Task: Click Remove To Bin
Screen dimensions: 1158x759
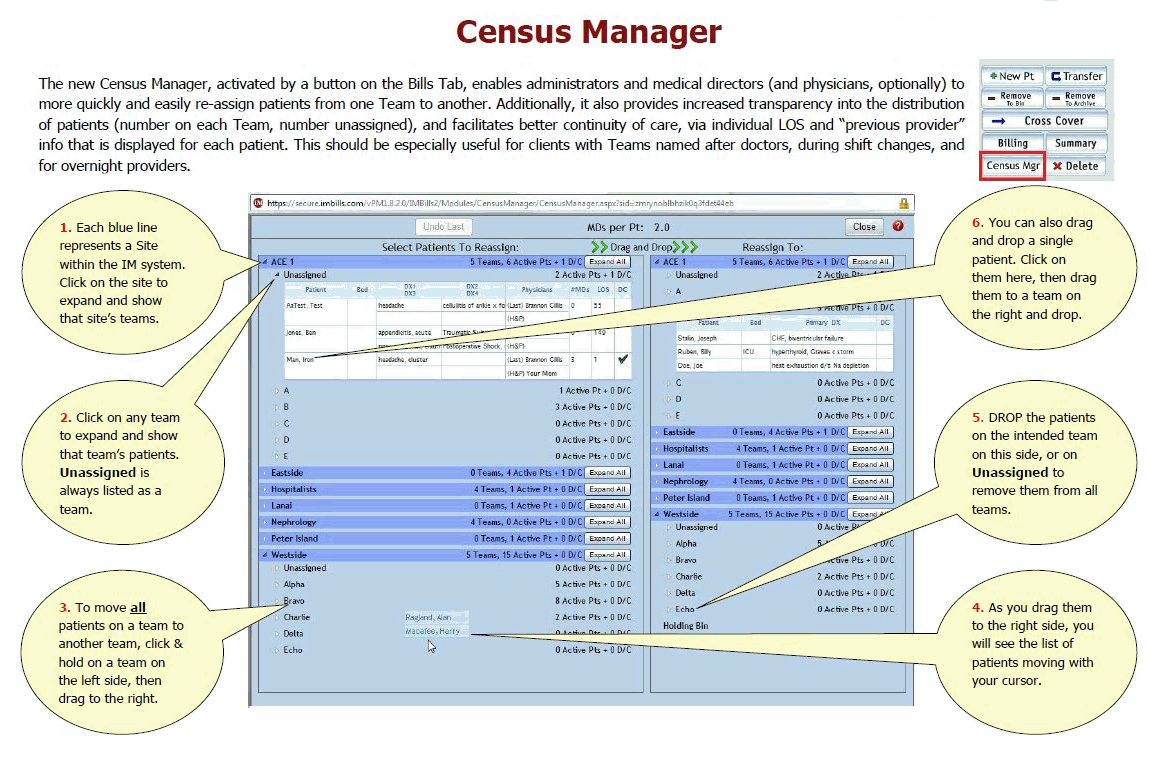Action: tap(1012, 98)
